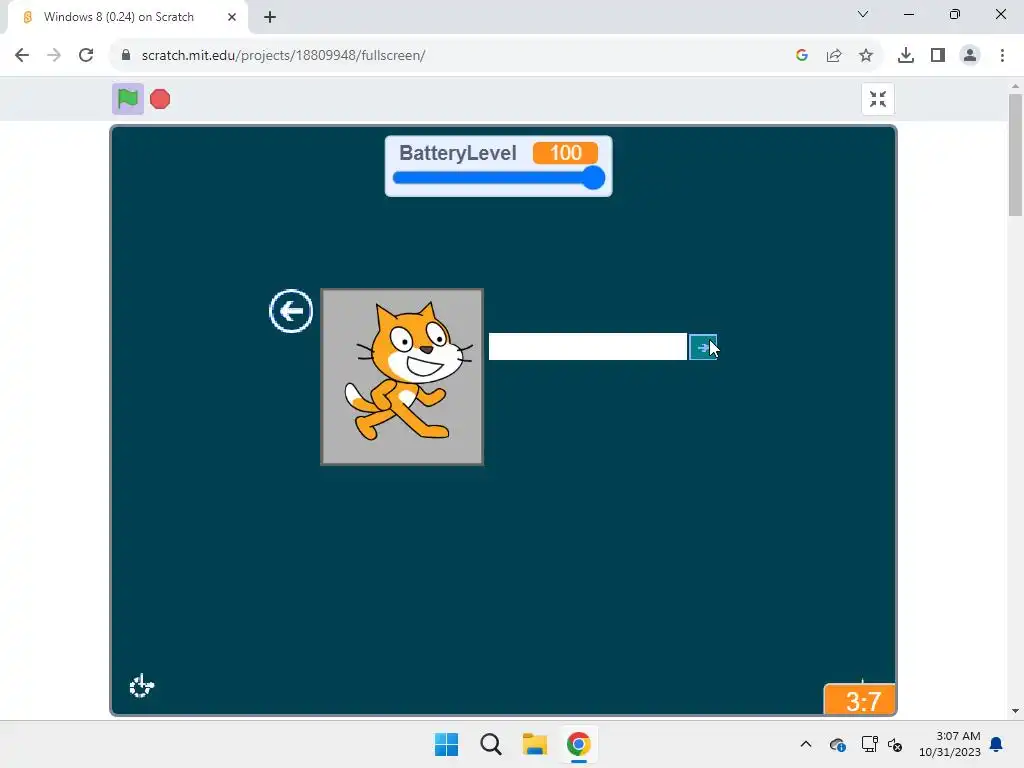Open Chrome's three-dot menu
This screenshot has height=768, width=1024.
click(x=1002, y=56)
